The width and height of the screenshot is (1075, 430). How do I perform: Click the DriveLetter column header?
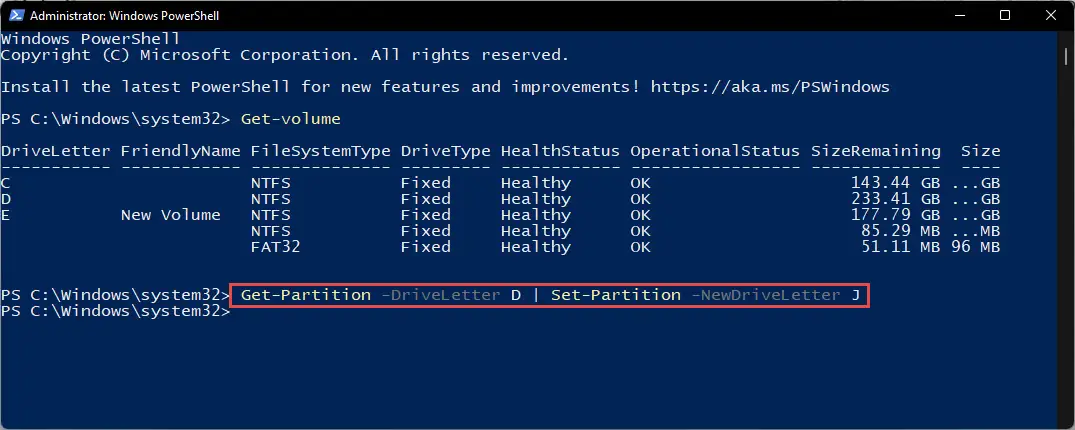coord(55,151)
